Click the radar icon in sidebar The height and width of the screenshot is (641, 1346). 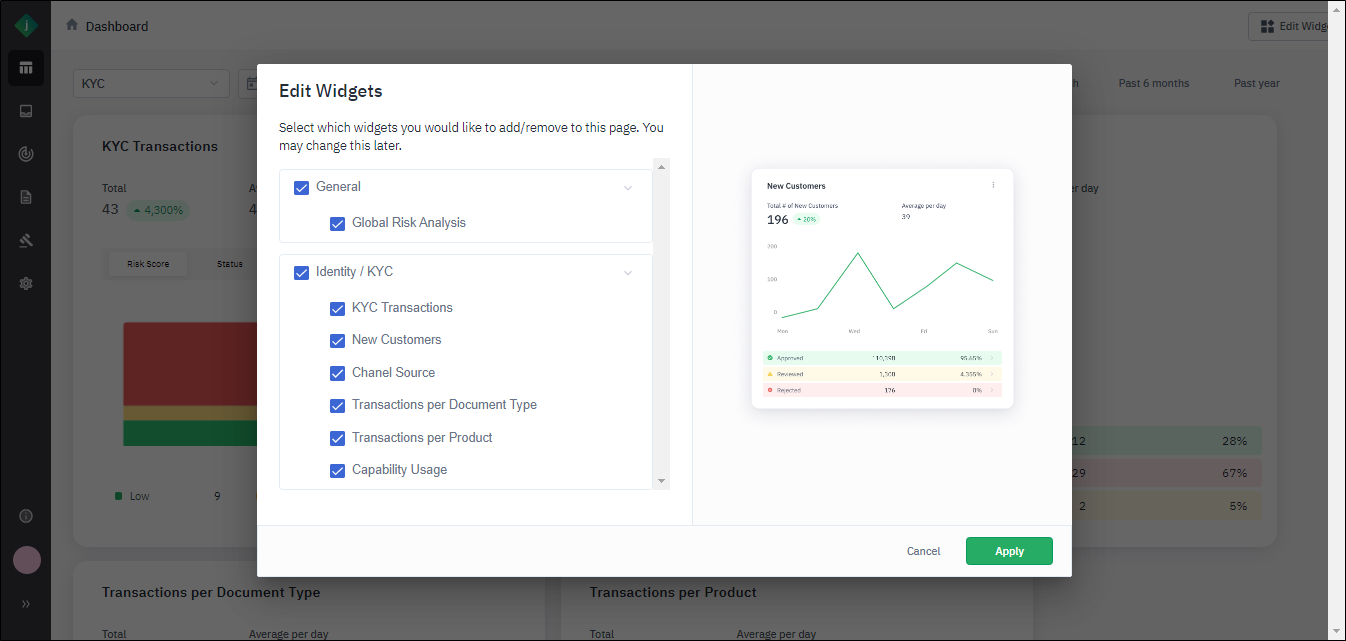point(26,154)
